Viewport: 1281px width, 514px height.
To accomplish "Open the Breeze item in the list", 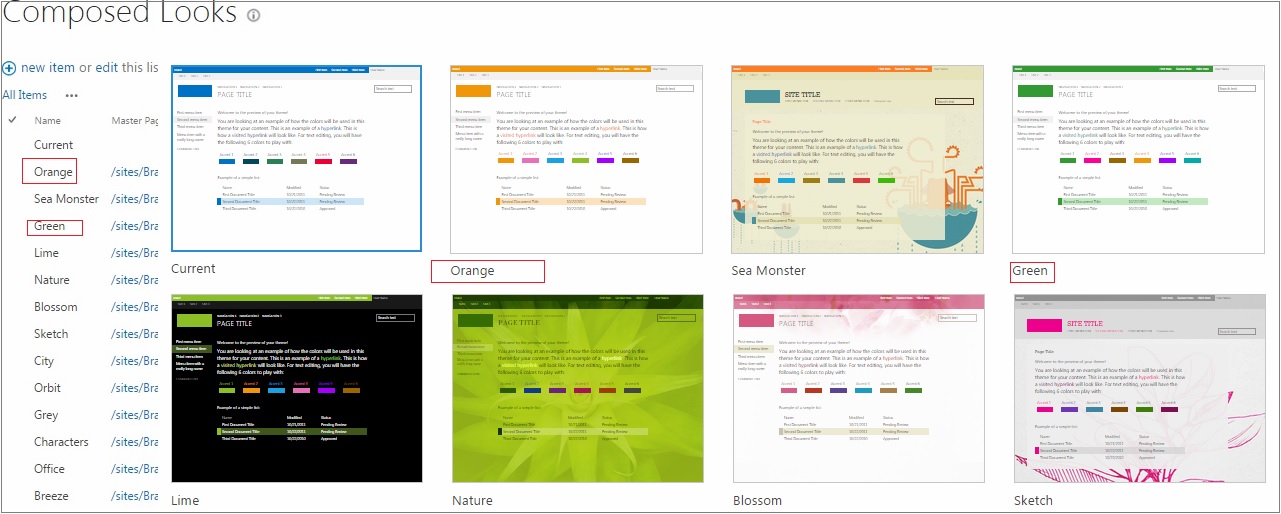I will point(51,496).
